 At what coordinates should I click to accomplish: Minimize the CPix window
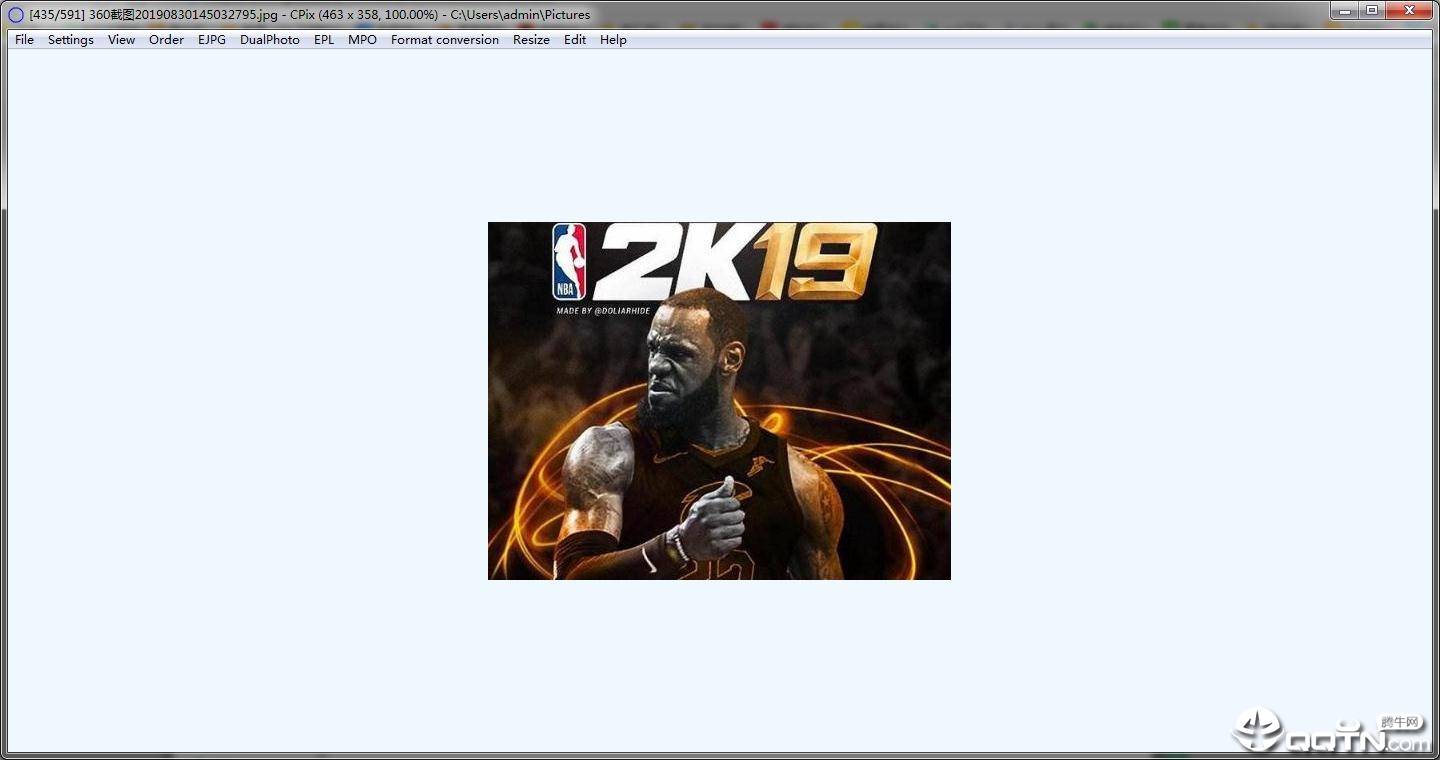pos(1345,10)
